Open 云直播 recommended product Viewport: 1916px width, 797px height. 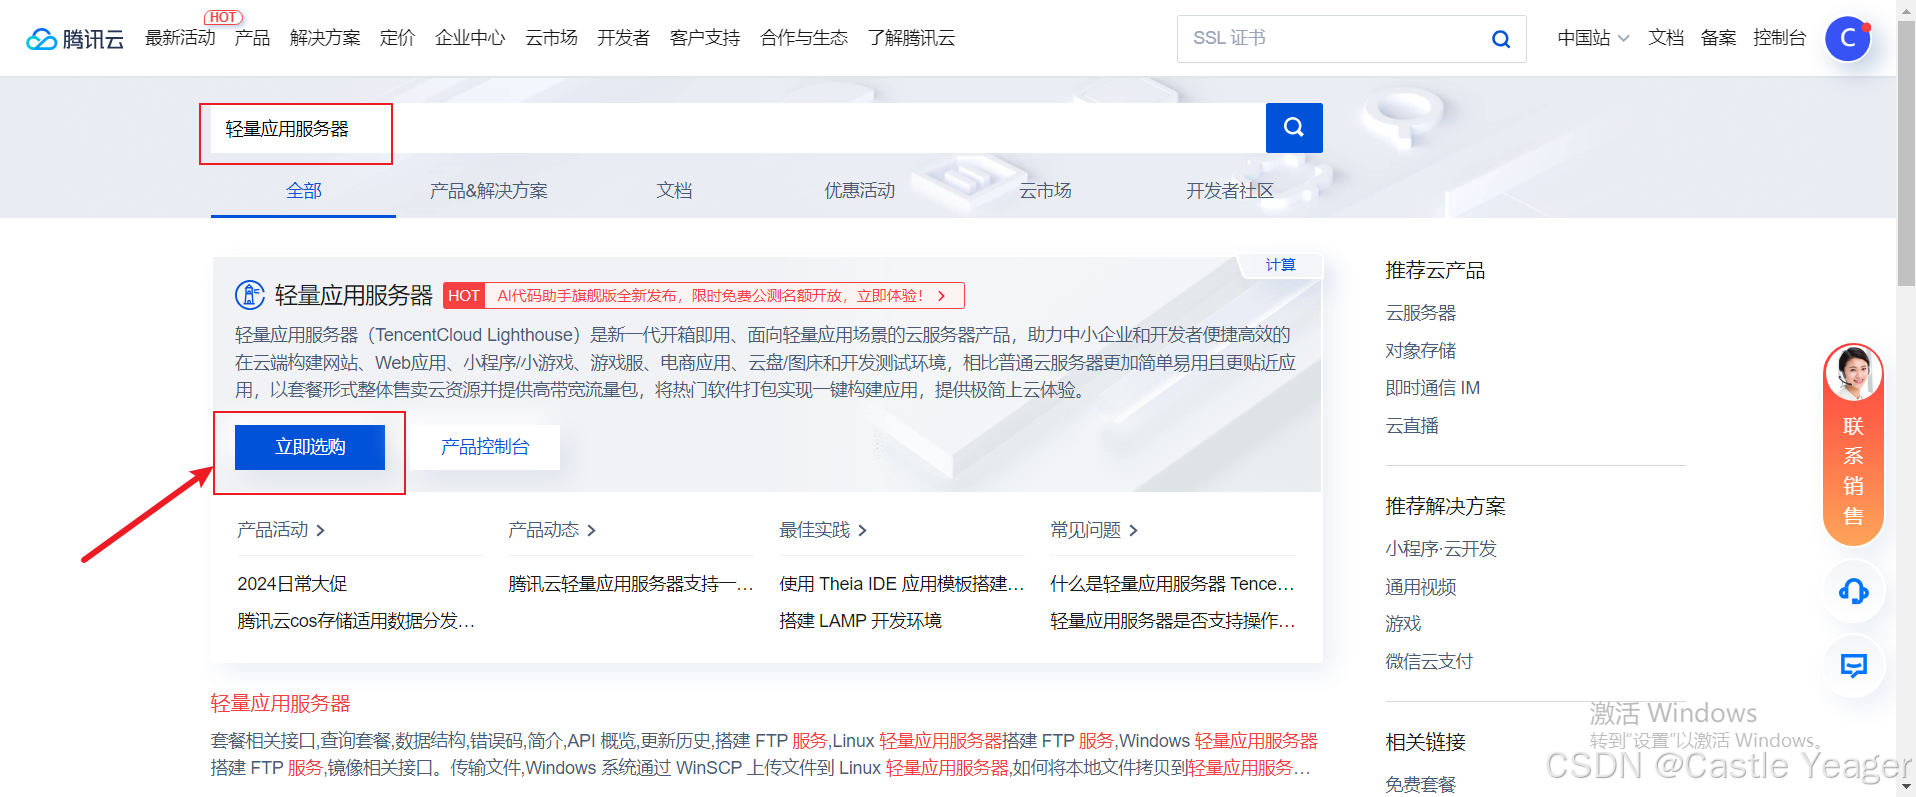pos(1412,426)
